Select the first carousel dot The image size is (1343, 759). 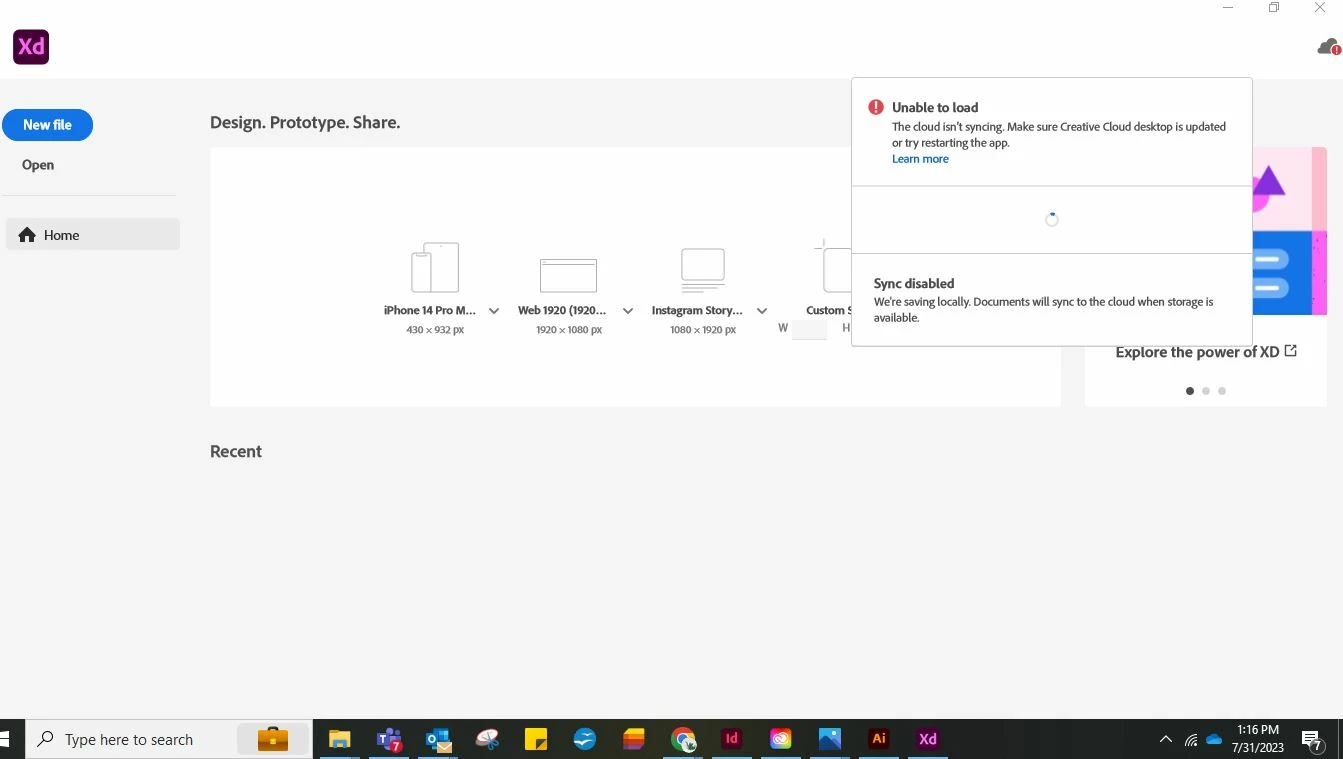point(1190,391)
